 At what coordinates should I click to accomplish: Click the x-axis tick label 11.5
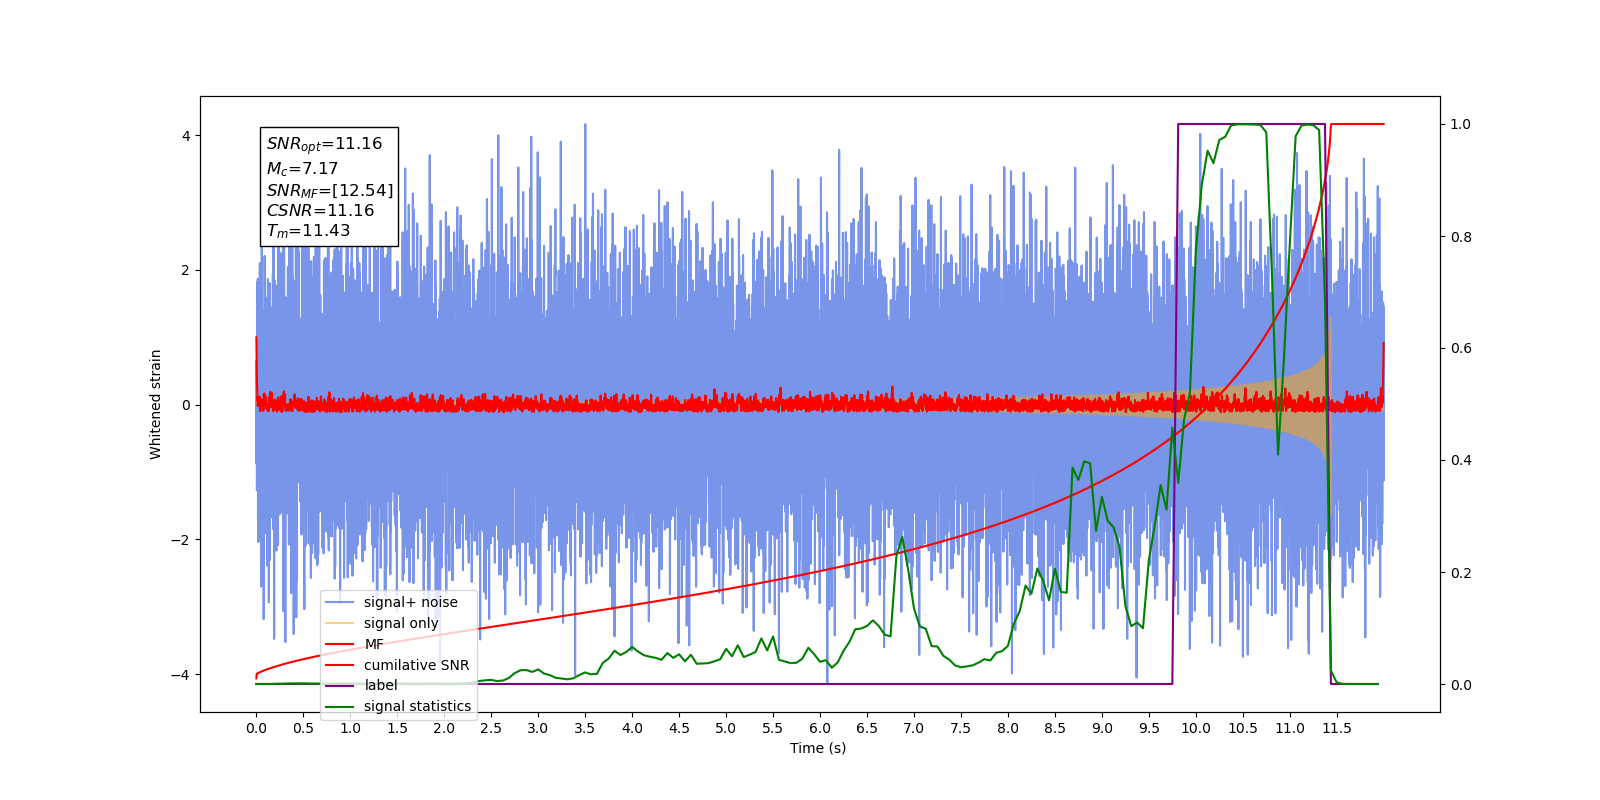(1337, 728)
